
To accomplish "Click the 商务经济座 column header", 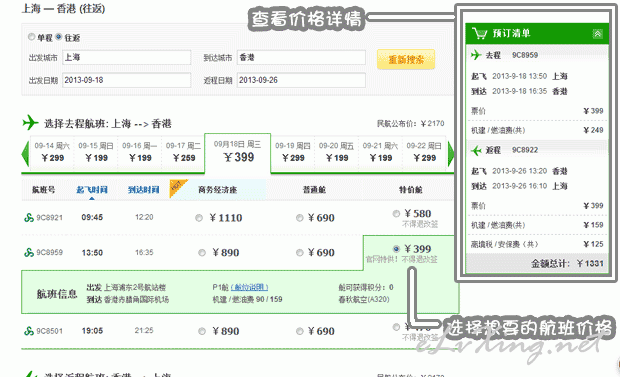I will pyautogui.click(x=217, y=190).
